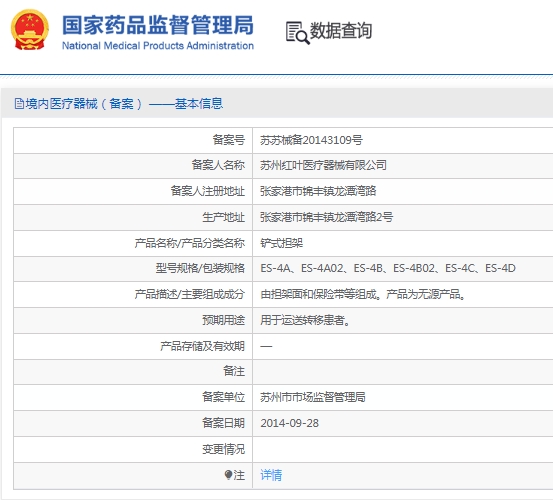The image size is (553, 500).
Task: Click National Medical Products Administration subtitle
Action: click(158, 46)
